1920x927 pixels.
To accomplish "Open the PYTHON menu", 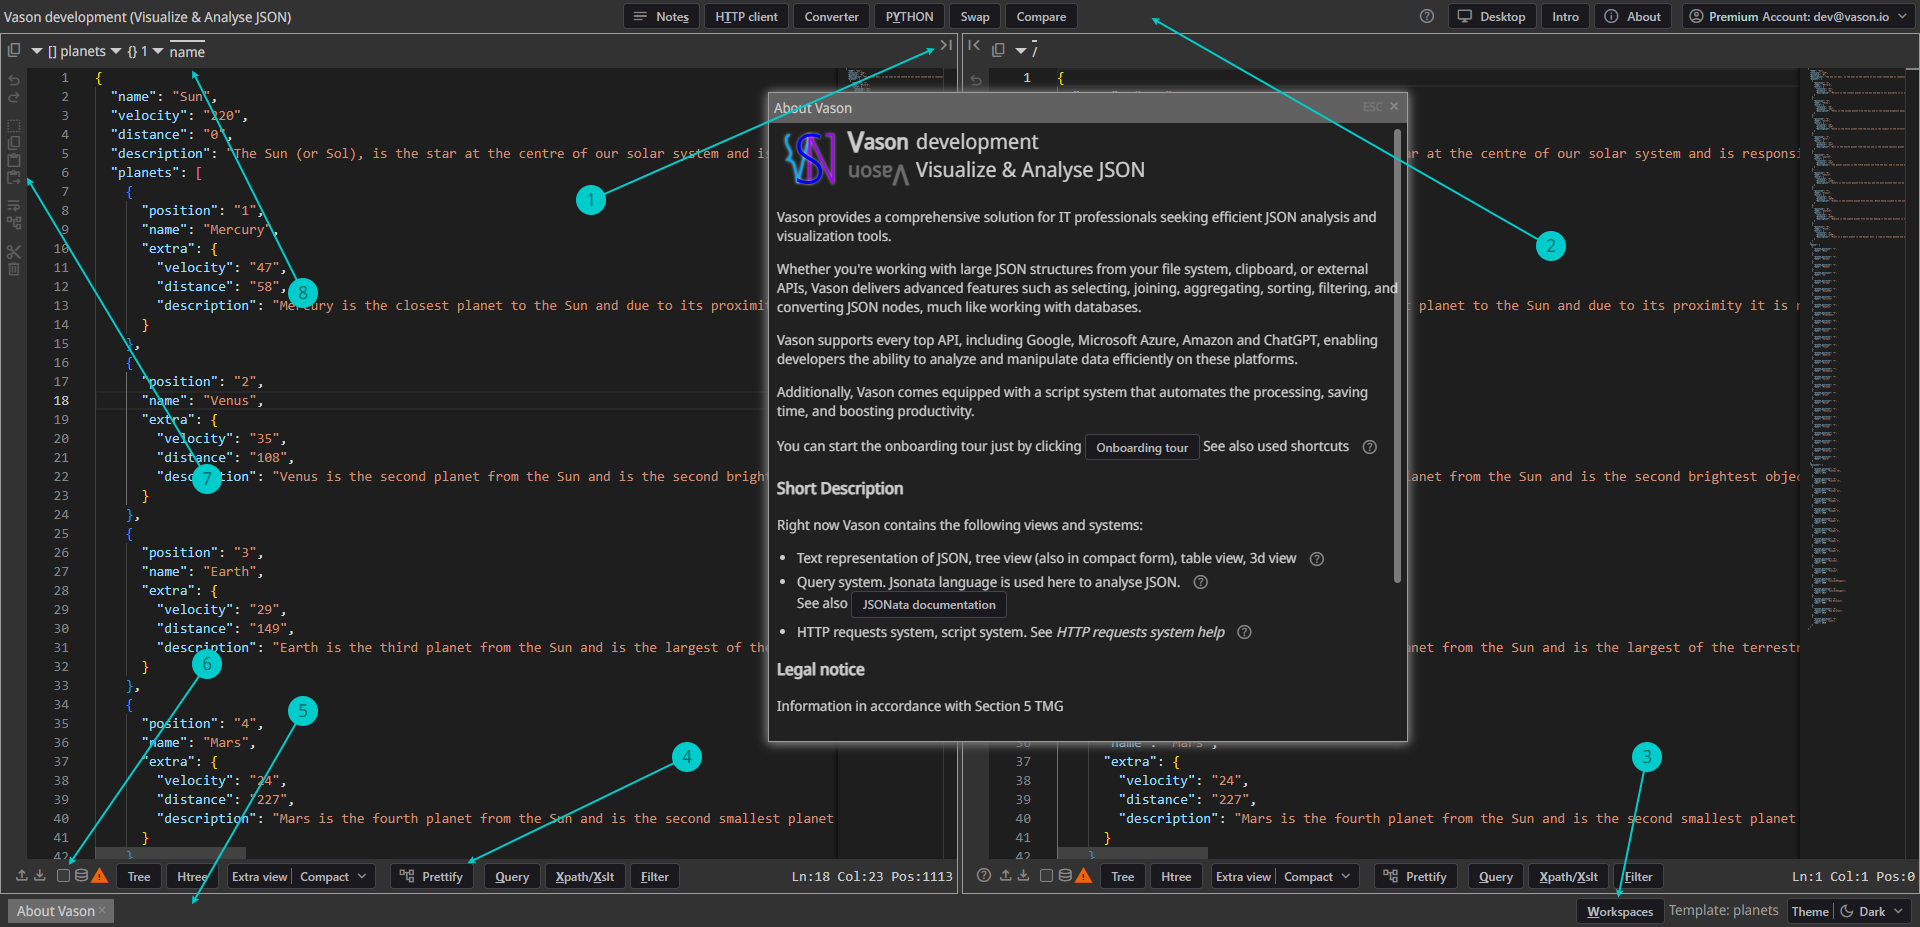I will tap(909, 16).
